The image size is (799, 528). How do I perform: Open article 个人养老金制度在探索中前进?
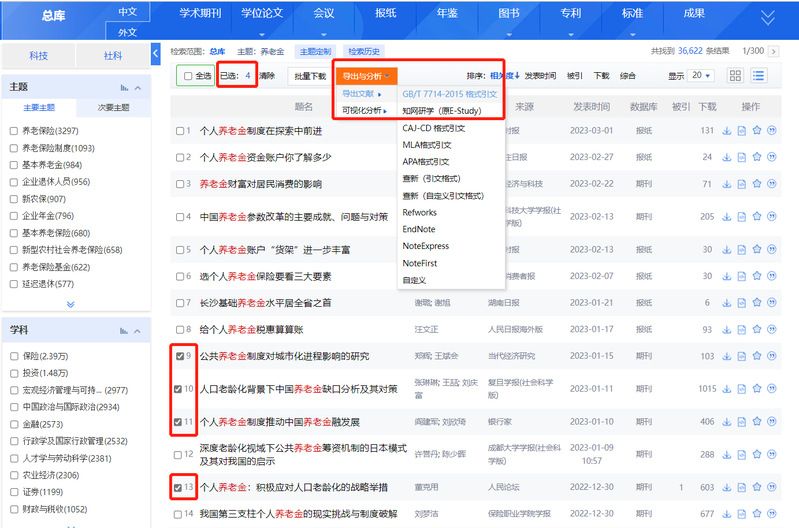(x=261, y=131)
